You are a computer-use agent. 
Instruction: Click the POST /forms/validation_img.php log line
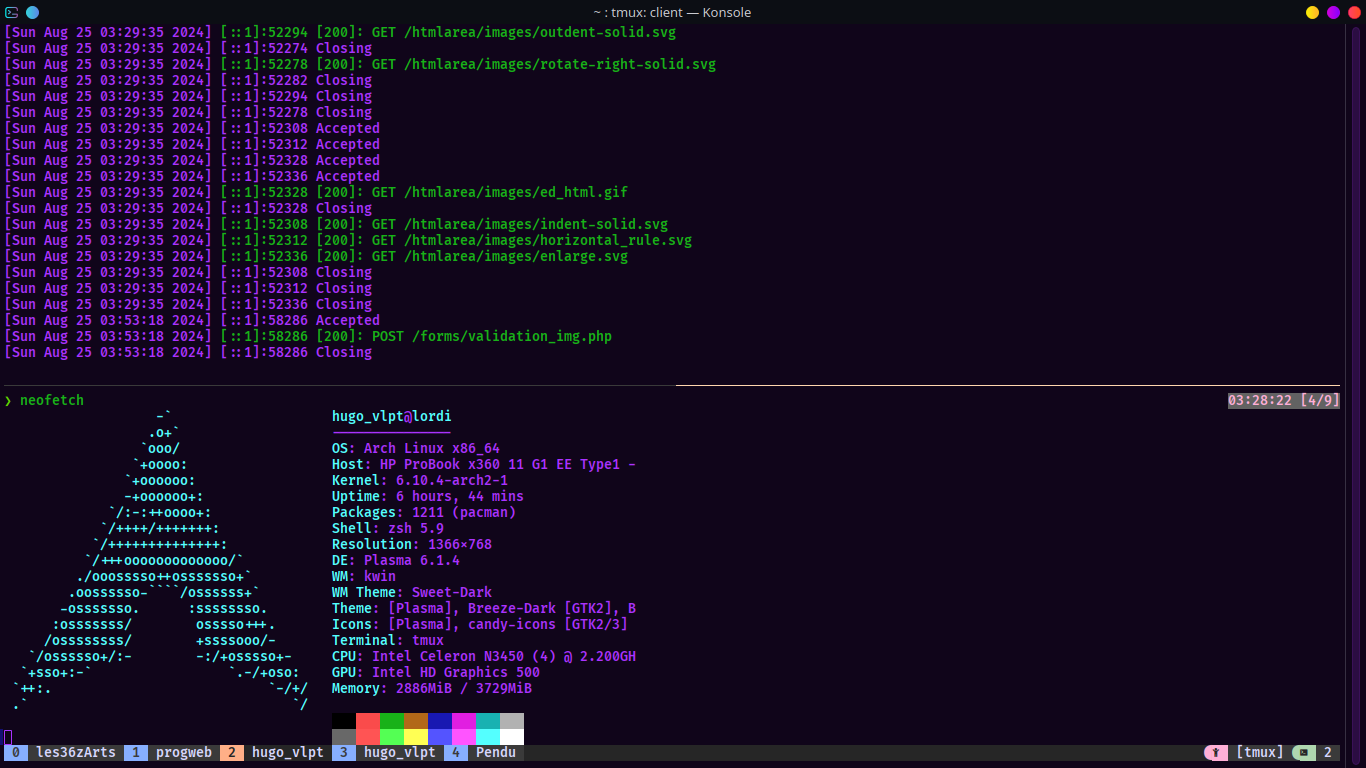(x=308, y=336)
